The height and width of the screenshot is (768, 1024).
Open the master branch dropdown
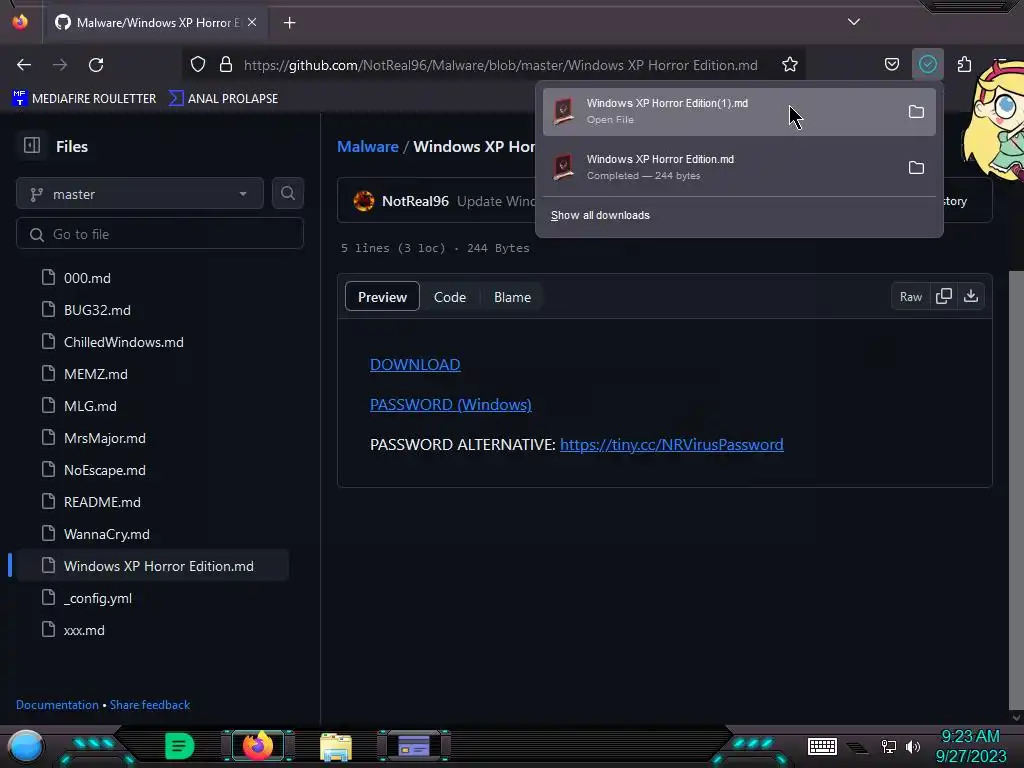[x=140, y=194]
